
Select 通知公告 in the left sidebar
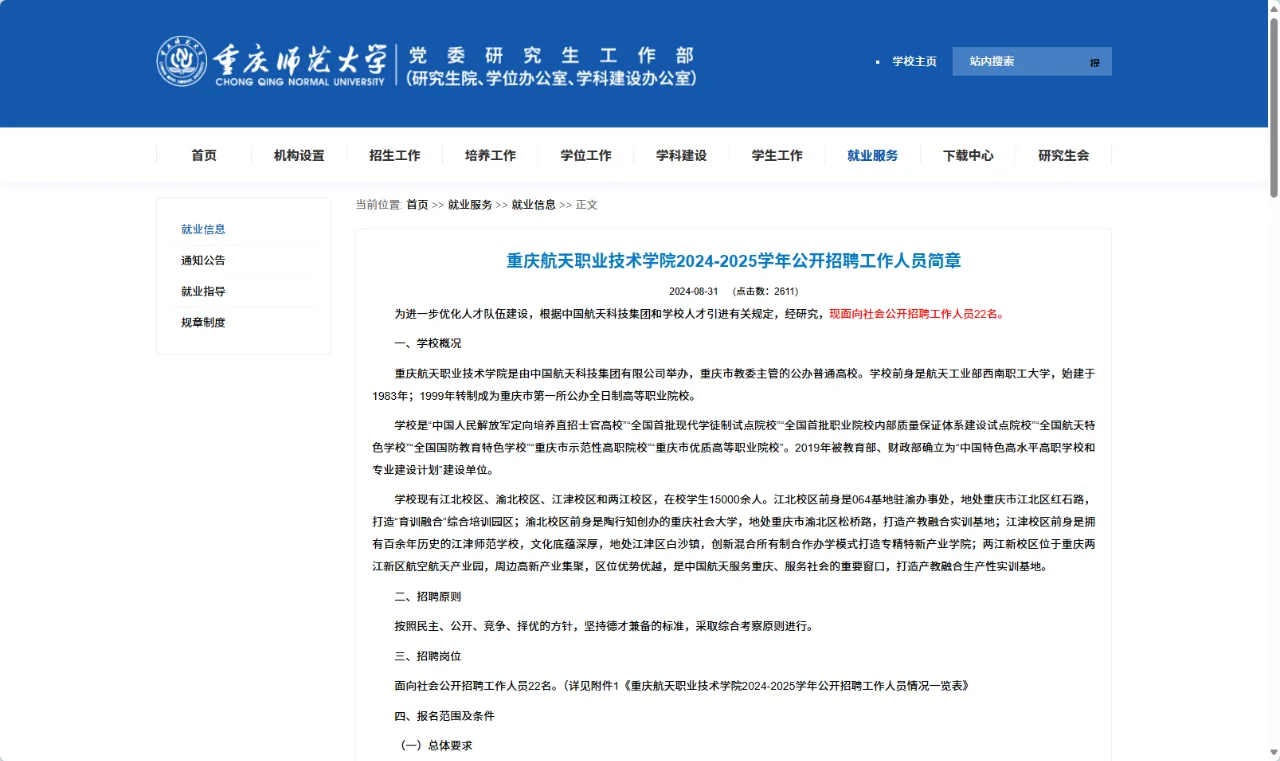click(203, 260)
